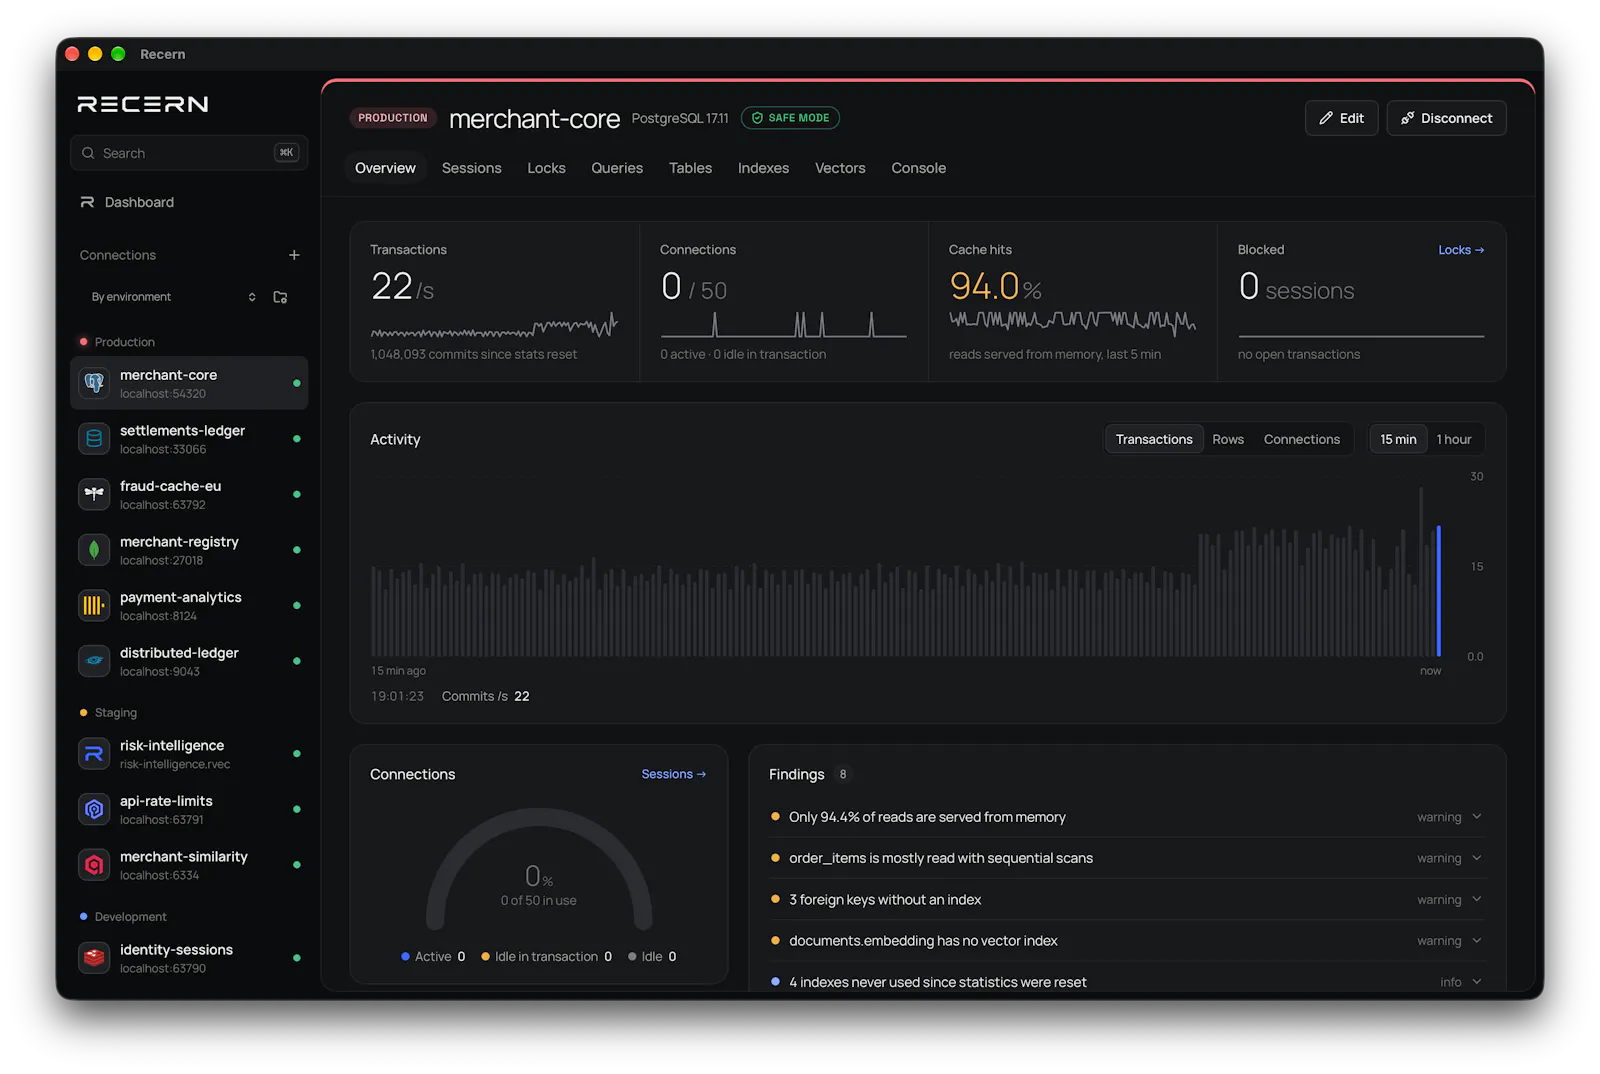This screenshot has height=1074, width=1600.
Task: Open the By environment grouping dropdown
Action: 174,297
